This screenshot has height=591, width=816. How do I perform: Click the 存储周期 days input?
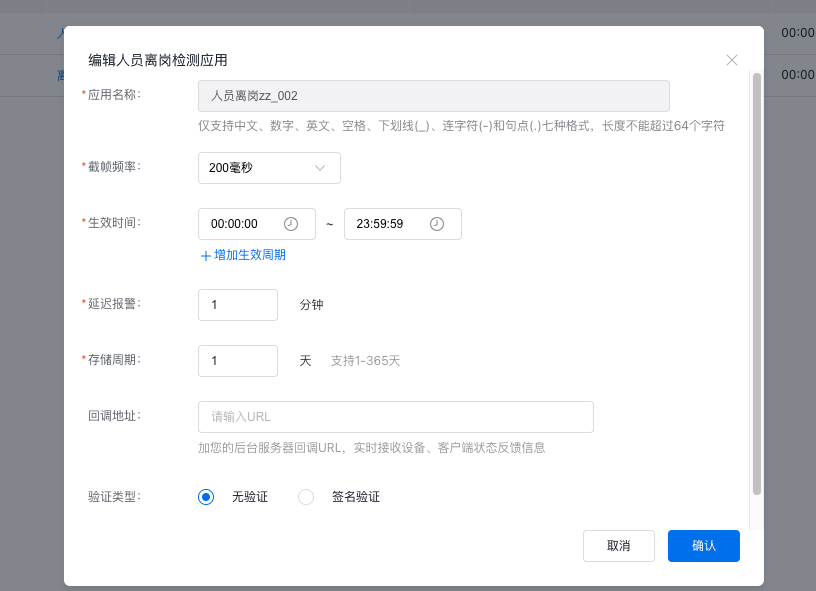click(238, 361)
